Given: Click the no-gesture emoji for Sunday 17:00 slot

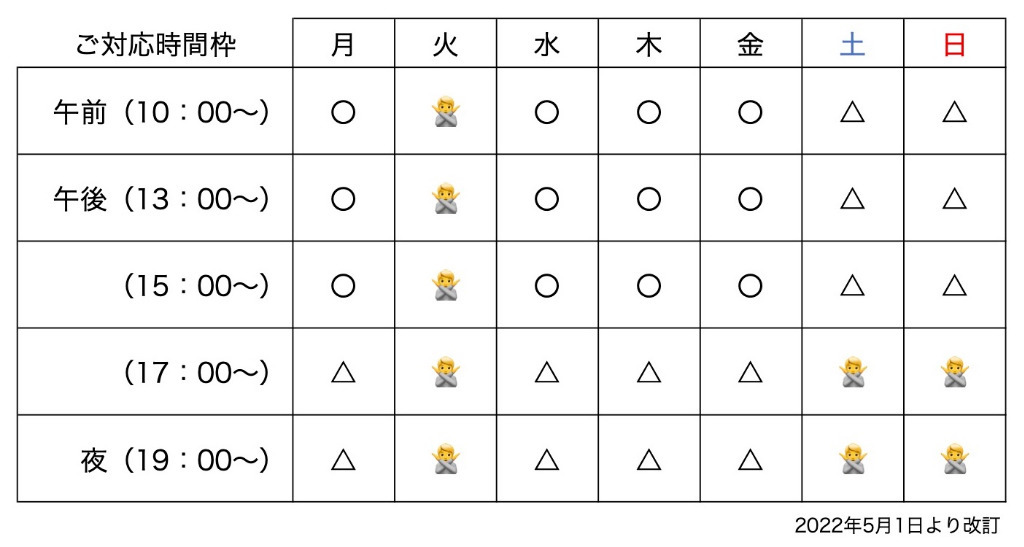Looking at the screenshot, I should tap(955, 373).
